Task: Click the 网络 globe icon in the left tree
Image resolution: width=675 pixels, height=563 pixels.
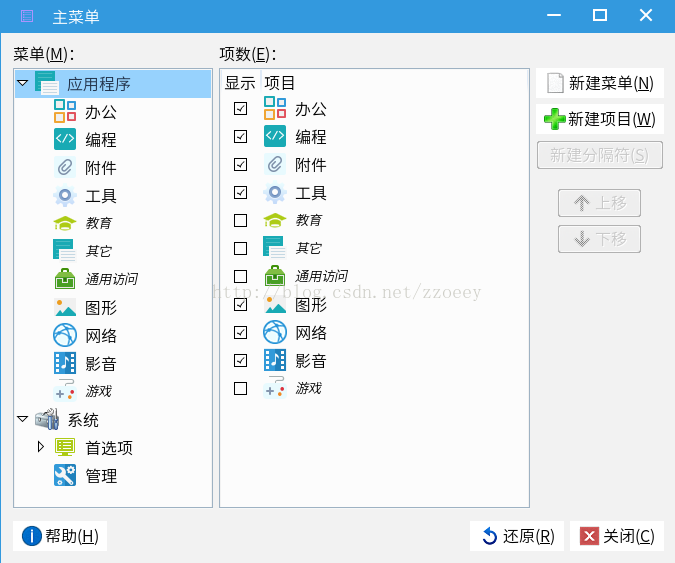Action: click(65, 335)
